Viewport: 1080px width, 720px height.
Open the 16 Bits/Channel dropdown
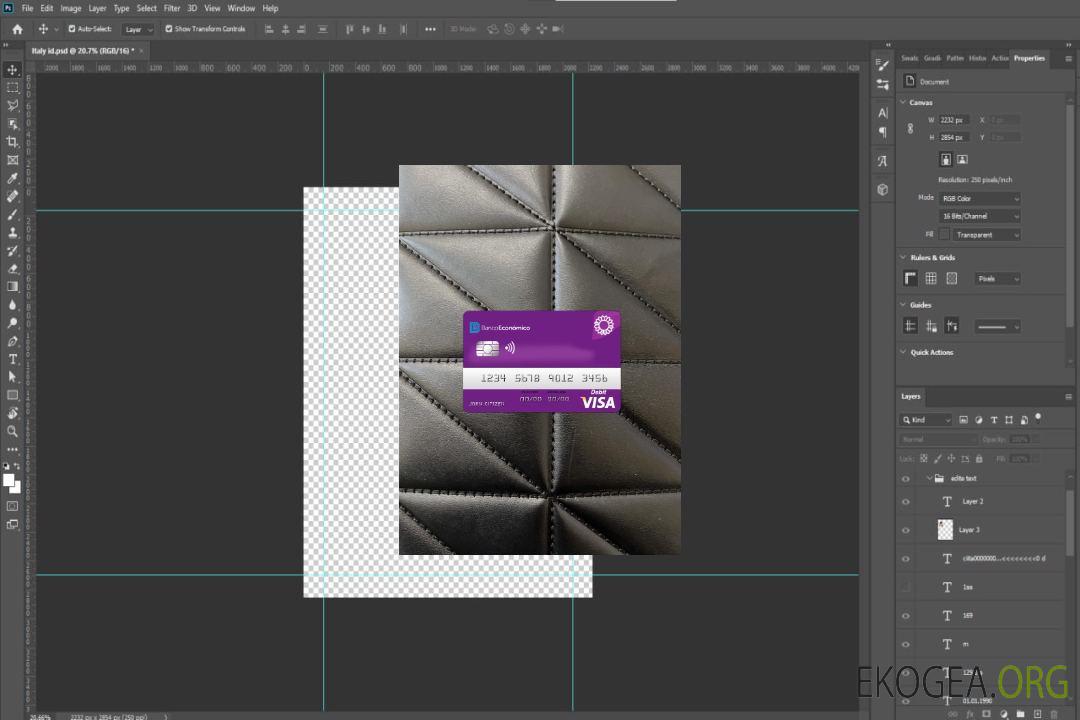tap(980, 216)
